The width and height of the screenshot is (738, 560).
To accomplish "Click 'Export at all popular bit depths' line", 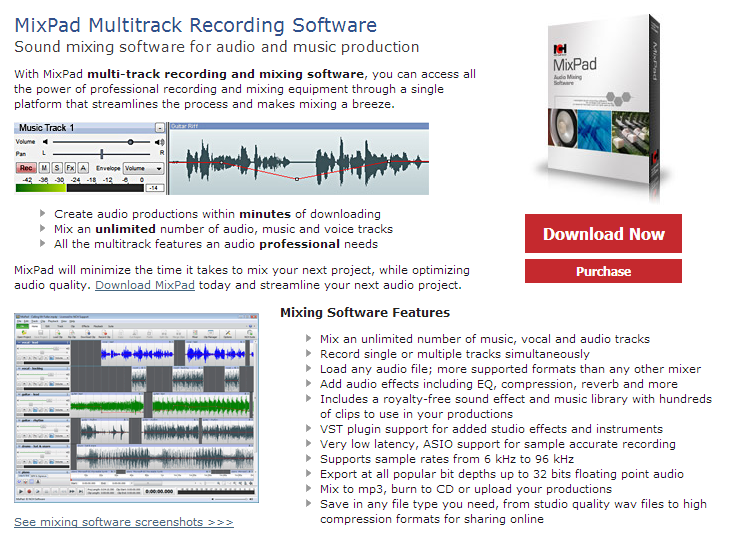I will point(502,474).
